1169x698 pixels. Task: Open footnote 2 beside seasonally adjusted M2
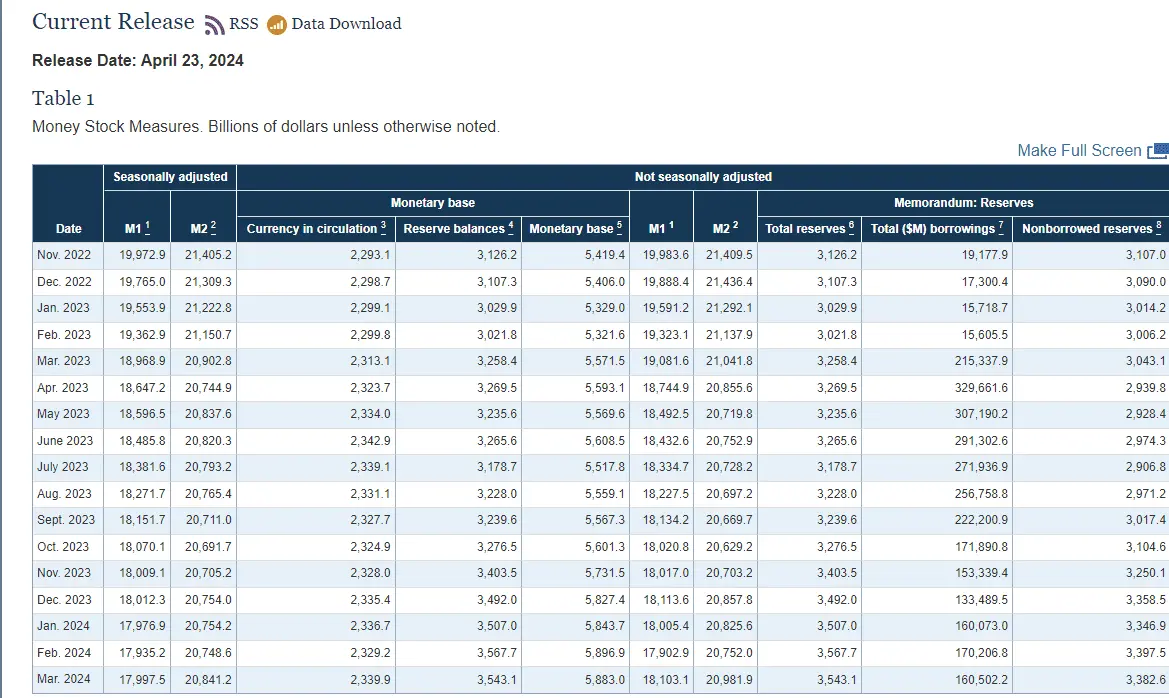tap(213, 227)
